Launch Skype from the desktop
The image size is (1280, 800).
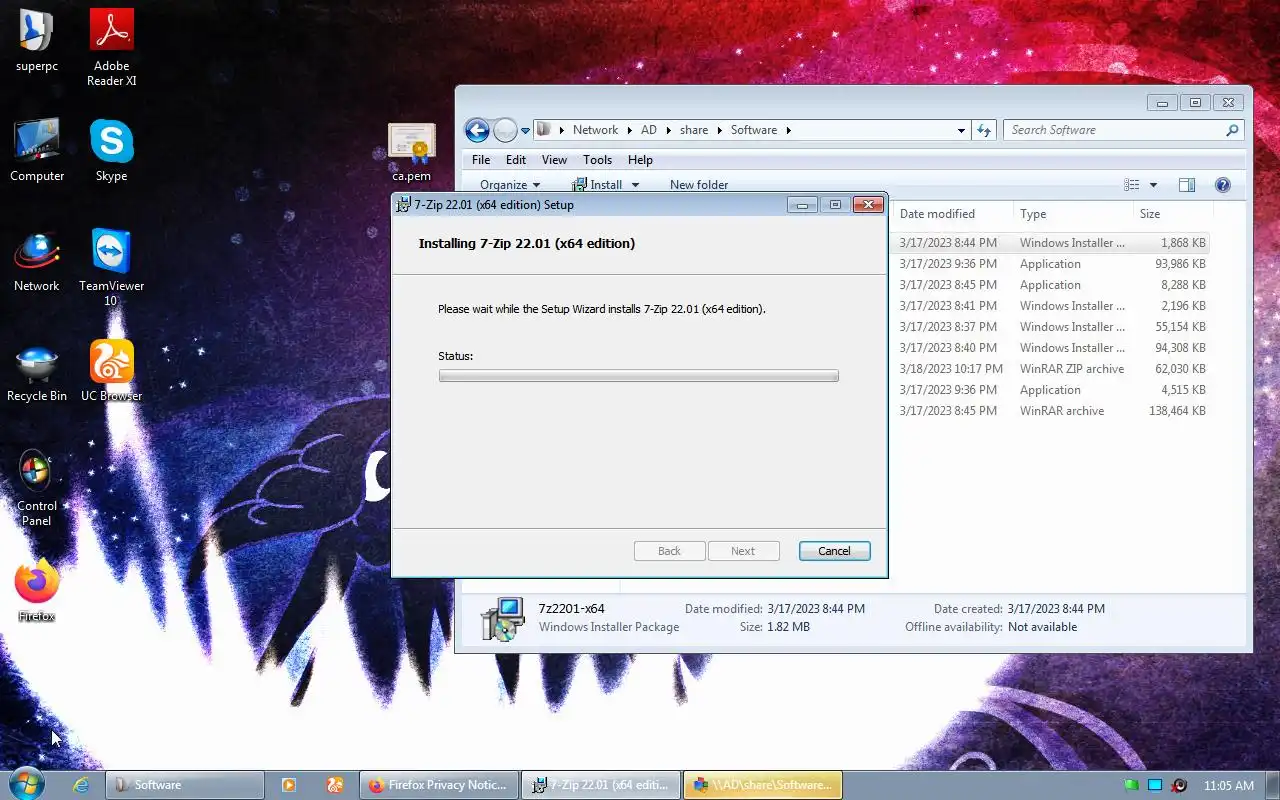pyautogui.click(x=112, y=150)
